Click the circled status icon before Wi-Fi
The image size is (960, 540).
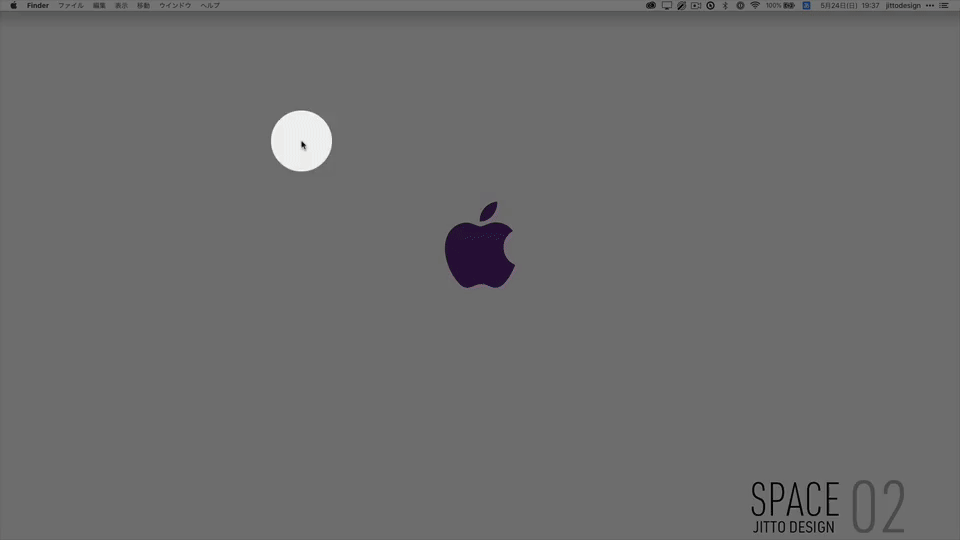pos(740,6)
